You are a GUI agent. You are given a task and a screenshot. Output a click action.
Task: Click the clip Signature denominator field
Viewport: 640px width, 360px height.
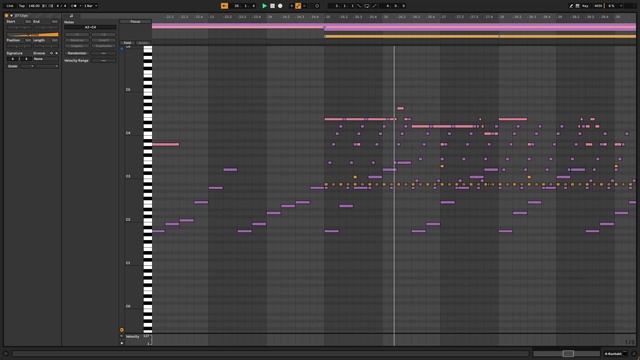26,59
